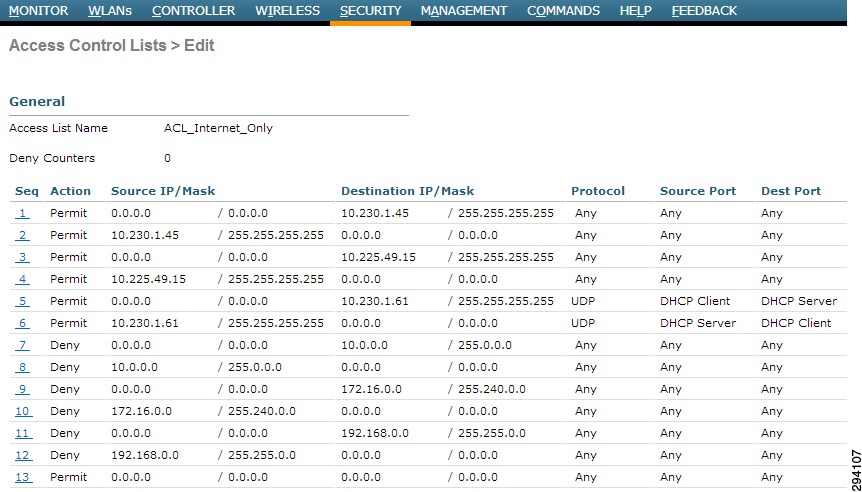
Task: Click source IP 10.225.49.15 in row 4
Action: (148, 279)
